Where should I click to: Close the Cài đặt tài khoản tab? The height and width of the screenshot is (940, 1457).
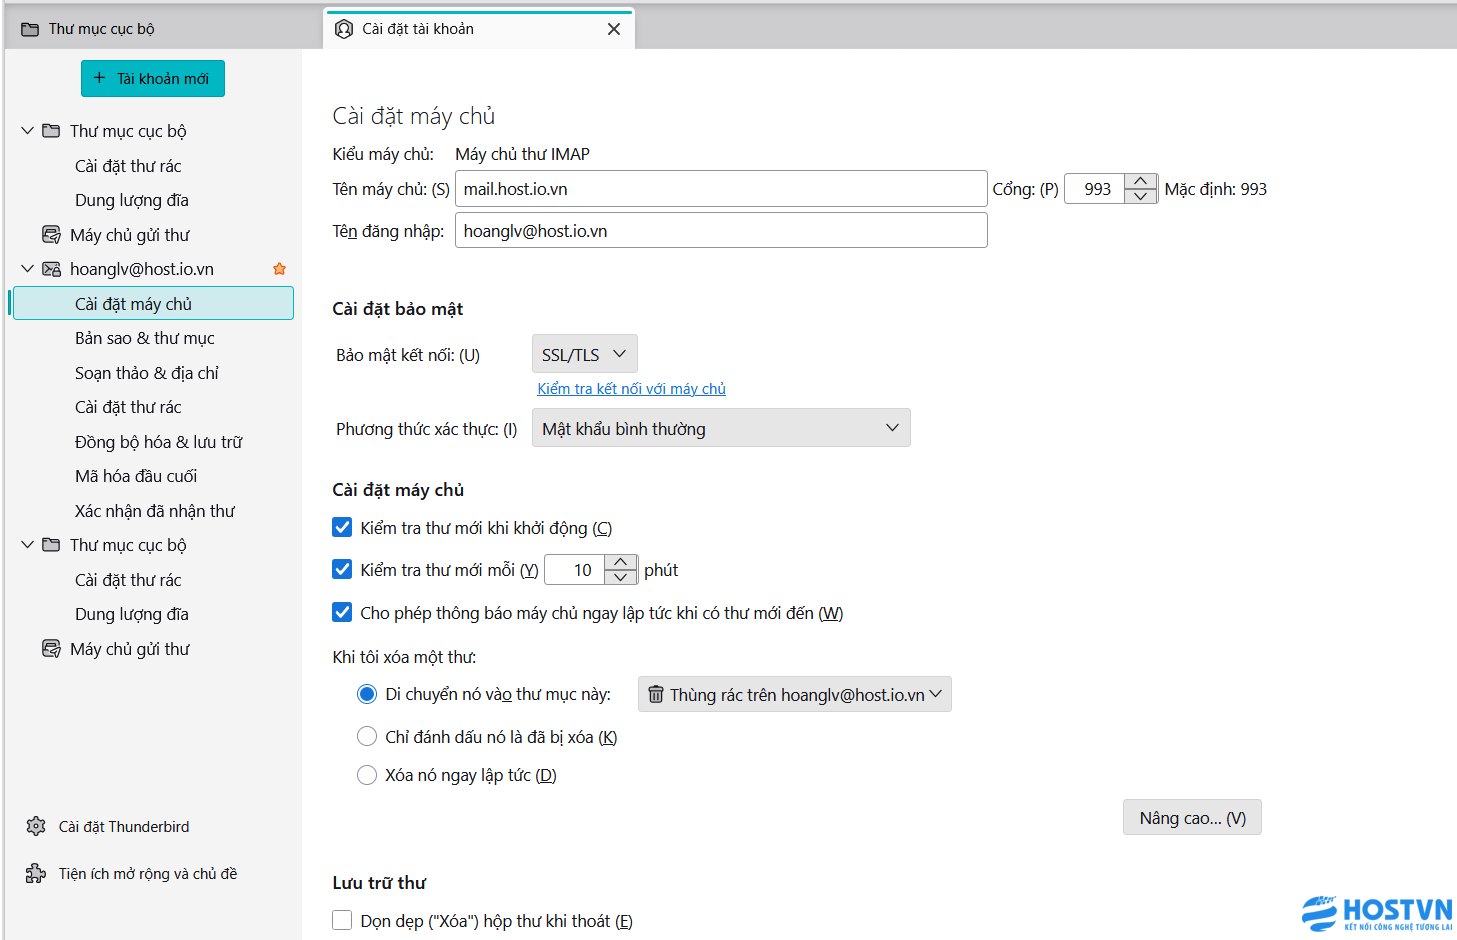(x=614, y=29)
